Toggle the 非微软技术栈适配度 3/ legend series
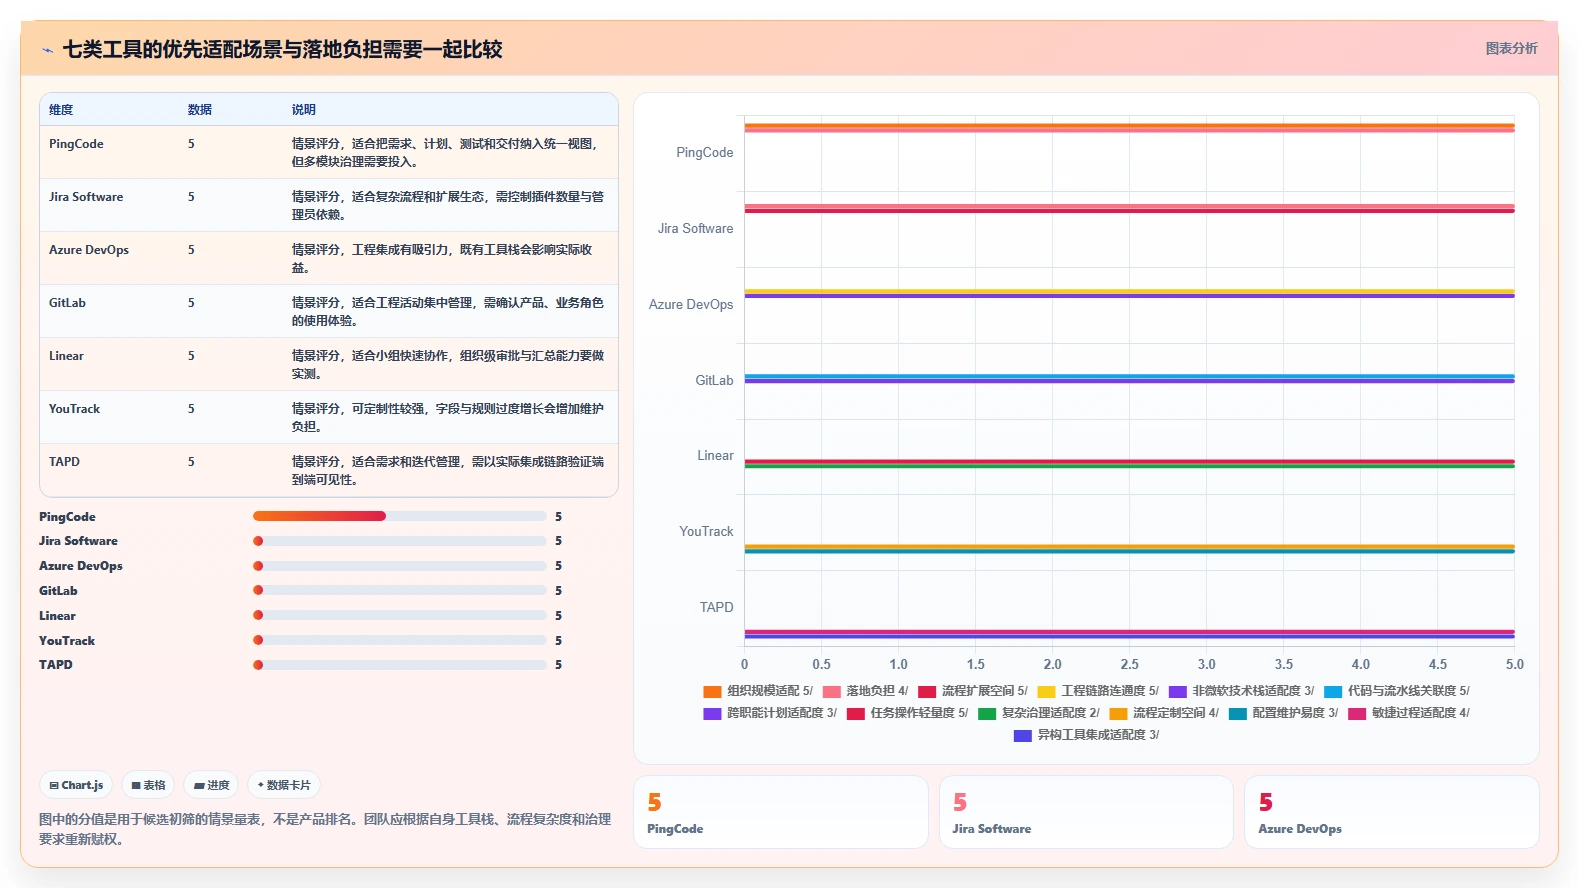Image resolution: width=1579 pixels, height=888 pixels. 1241,691
